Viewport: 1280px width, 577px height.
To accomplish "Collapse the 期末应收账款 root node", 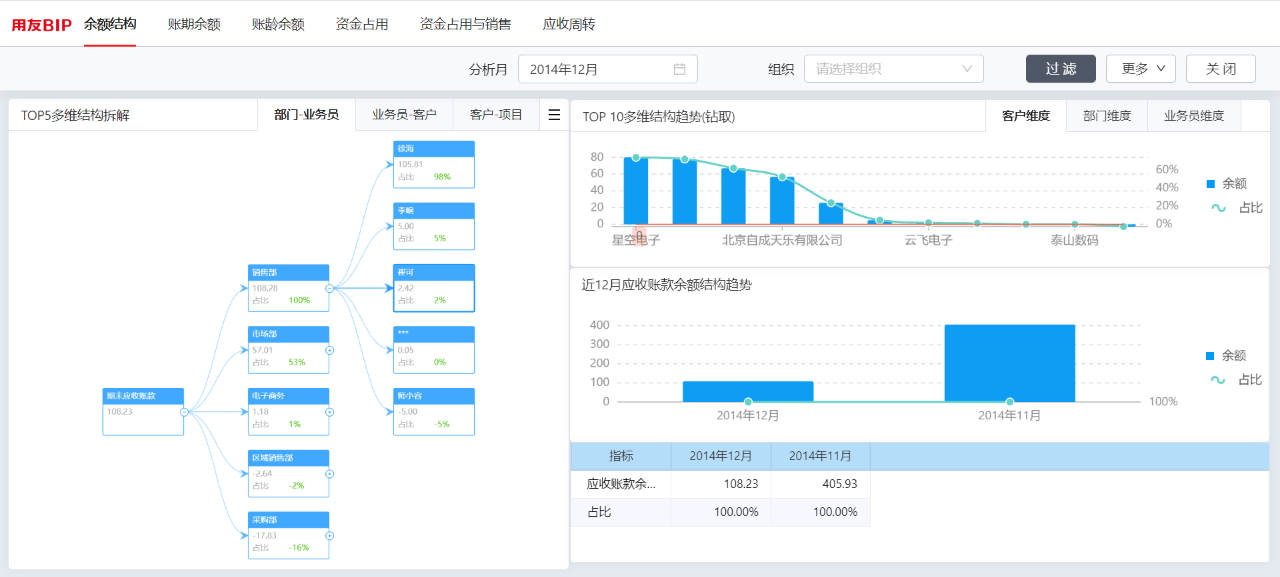I will pos(184,412).
